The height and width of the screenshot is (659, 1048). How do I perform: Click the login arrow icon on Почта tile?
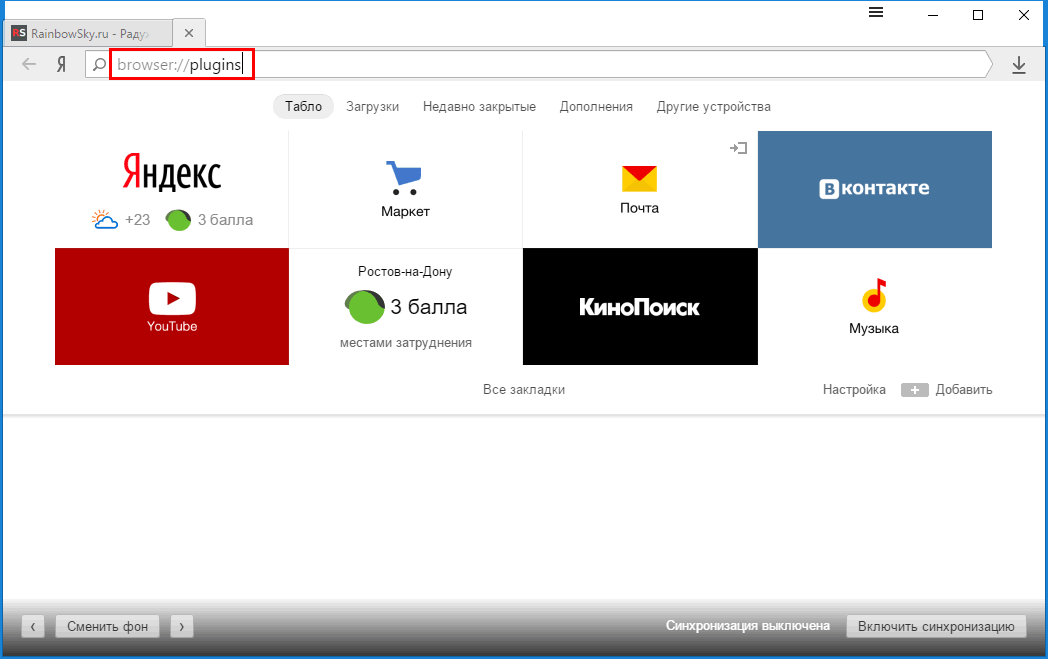pos(739,148)
